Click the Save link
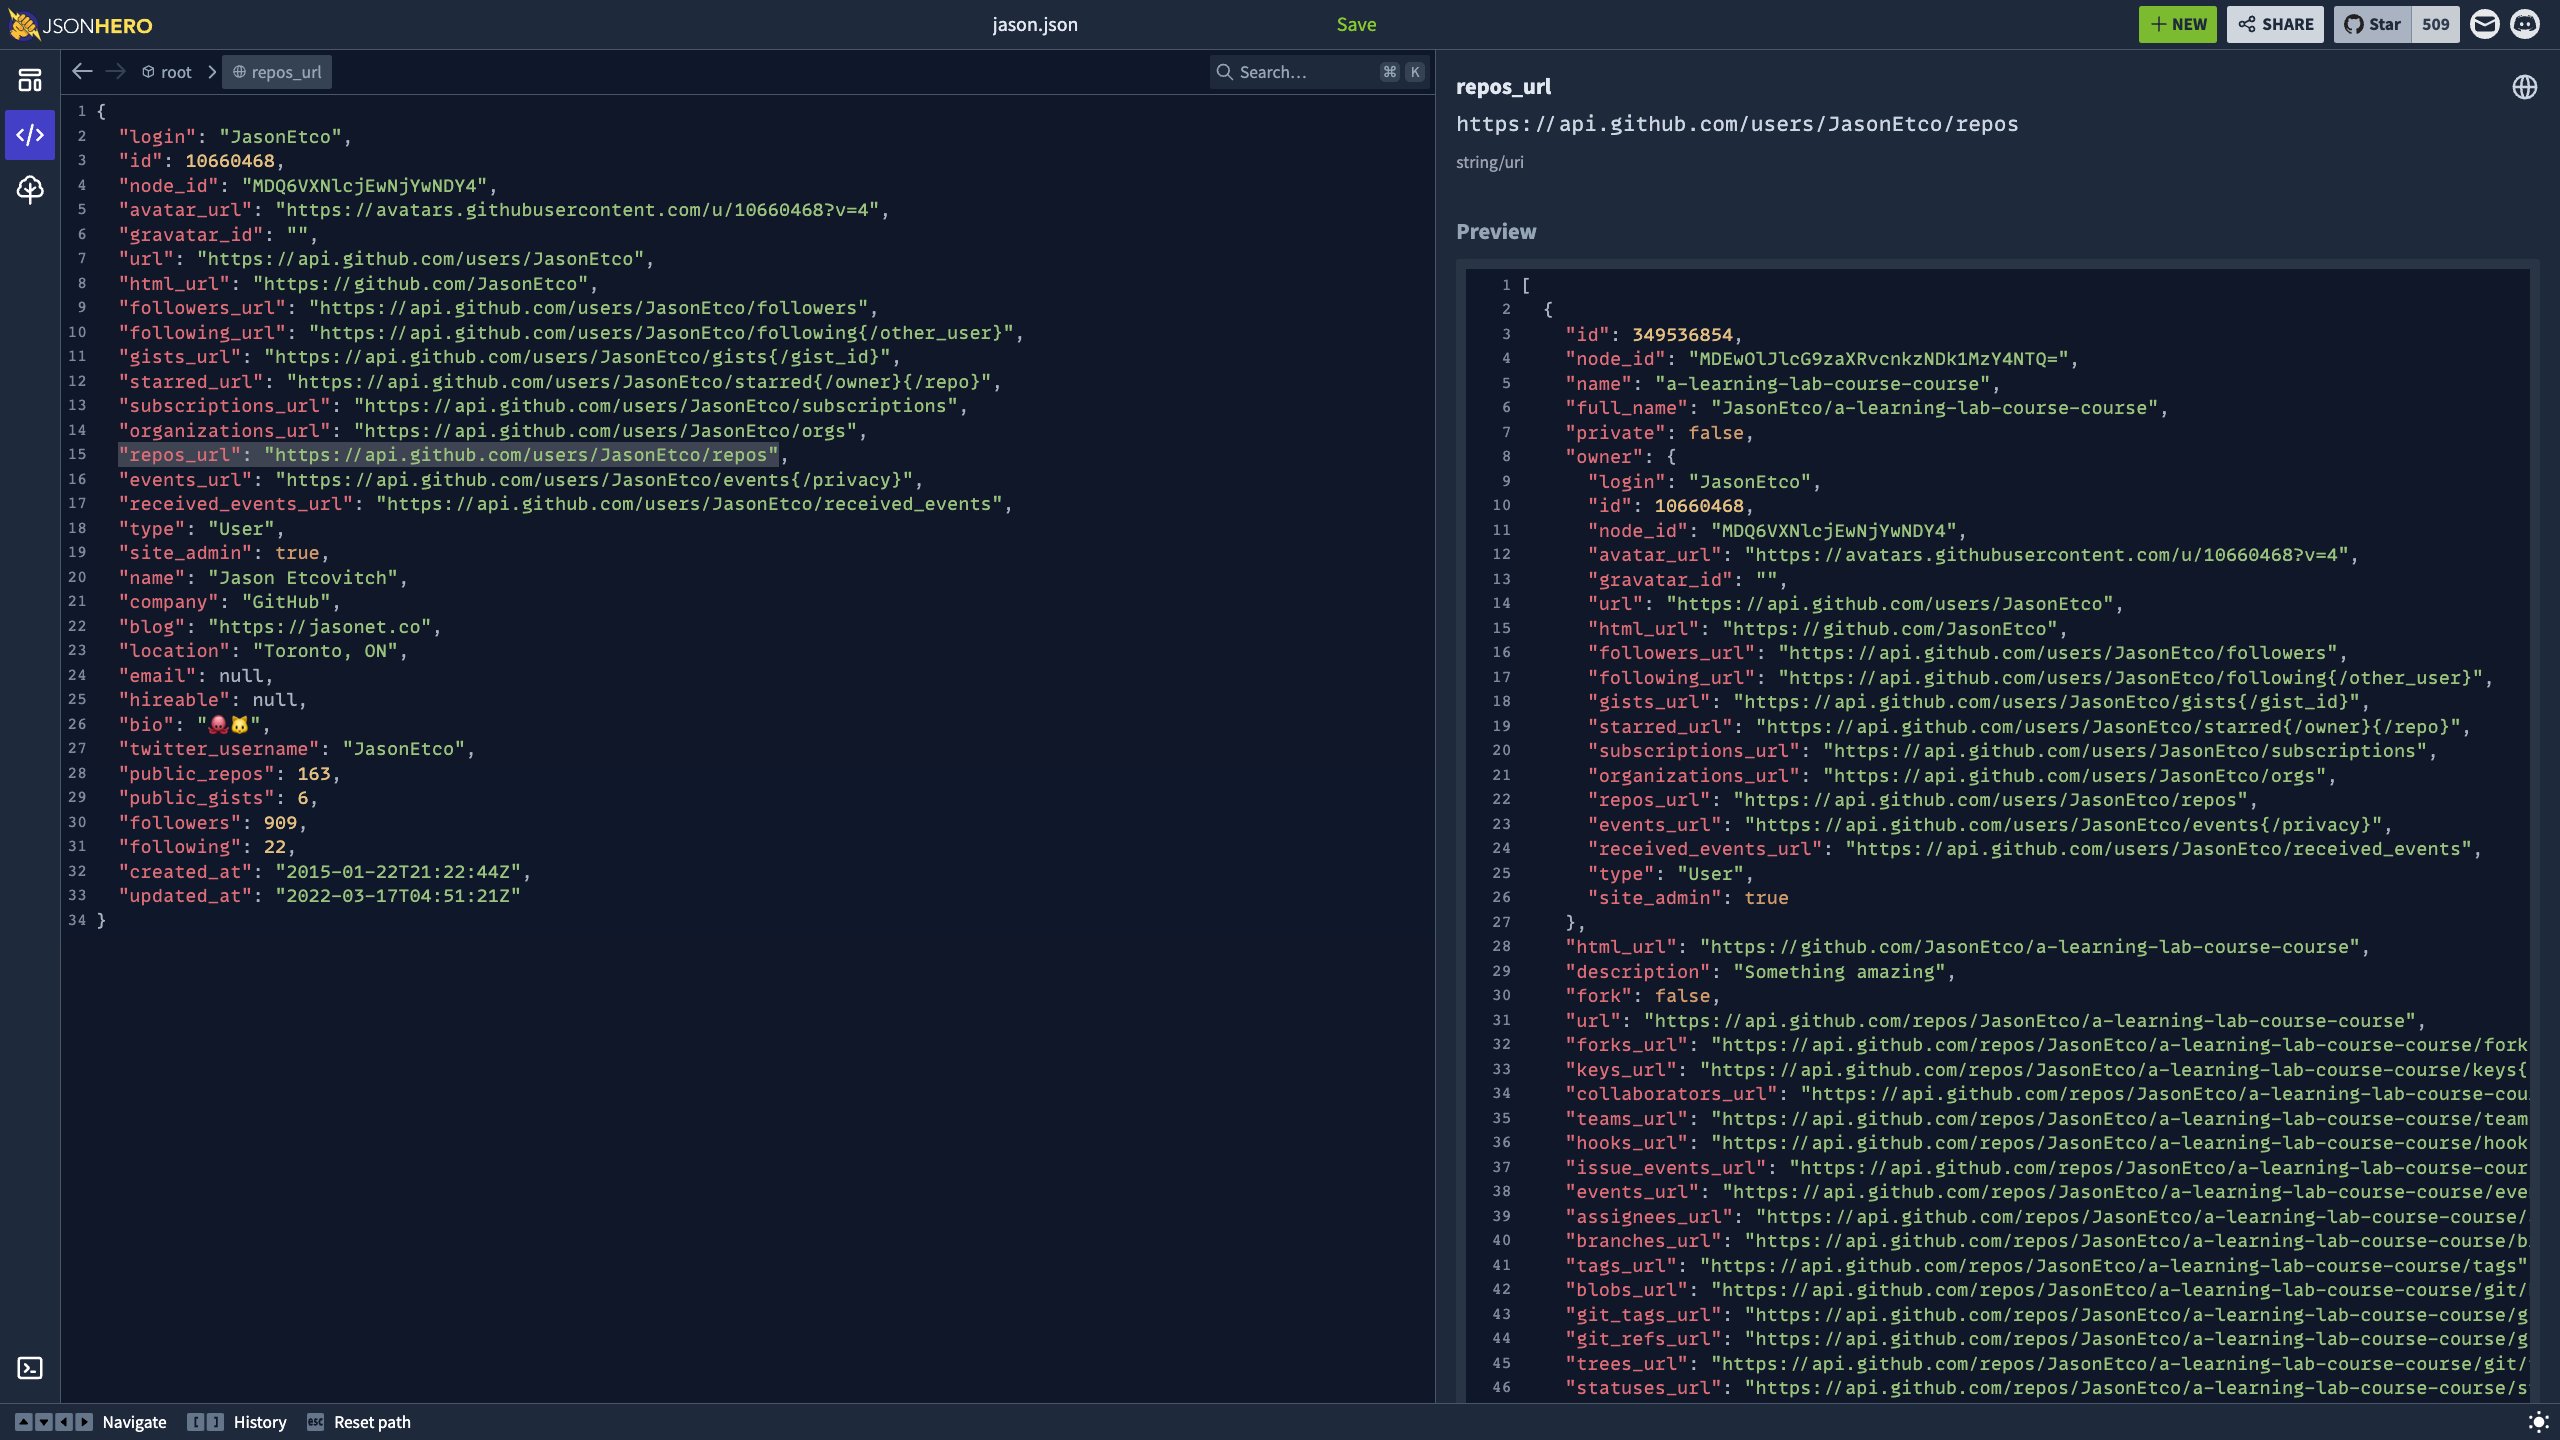 point(1356,24)
